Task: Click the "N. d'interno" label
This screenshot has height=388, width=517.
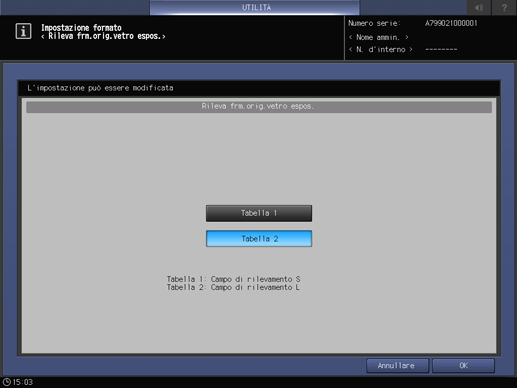Action: tap(381, 49)
